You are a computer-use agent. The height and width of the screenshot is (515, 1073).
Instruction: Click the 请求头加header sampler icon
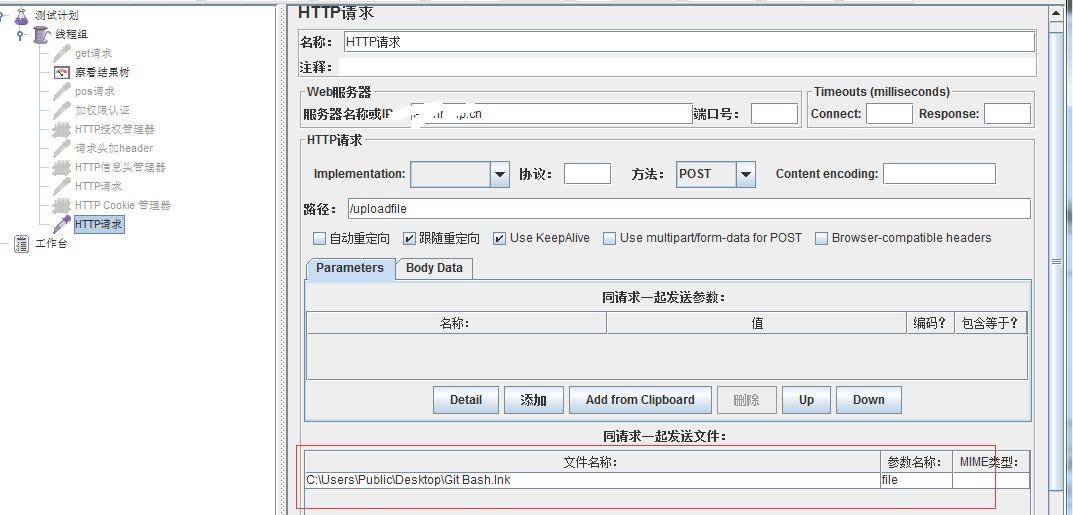(x=62, y=148)
